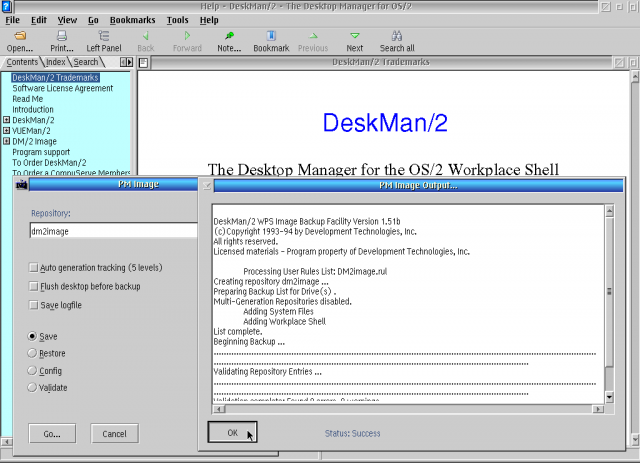Expand the DM/2 Image tree node
This screenshot has width=640, height=464.
coord(7,141)
